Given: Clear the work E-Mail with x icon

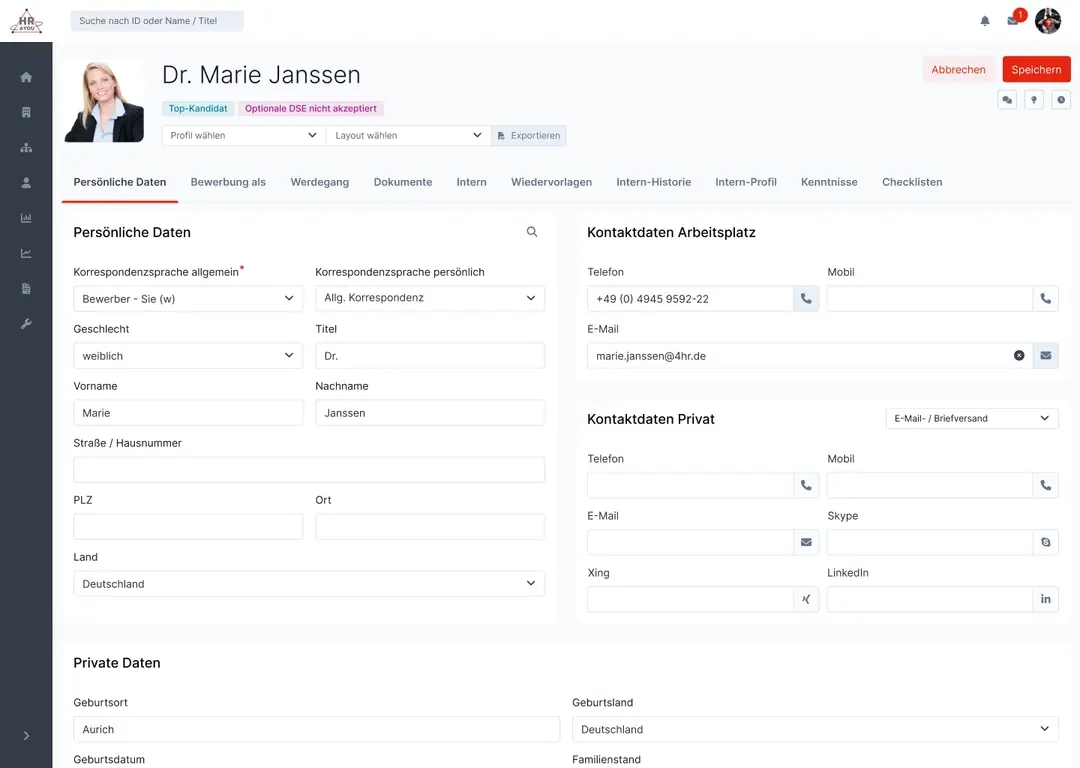Looking at the screenshot, I should tap(1019, 356).
